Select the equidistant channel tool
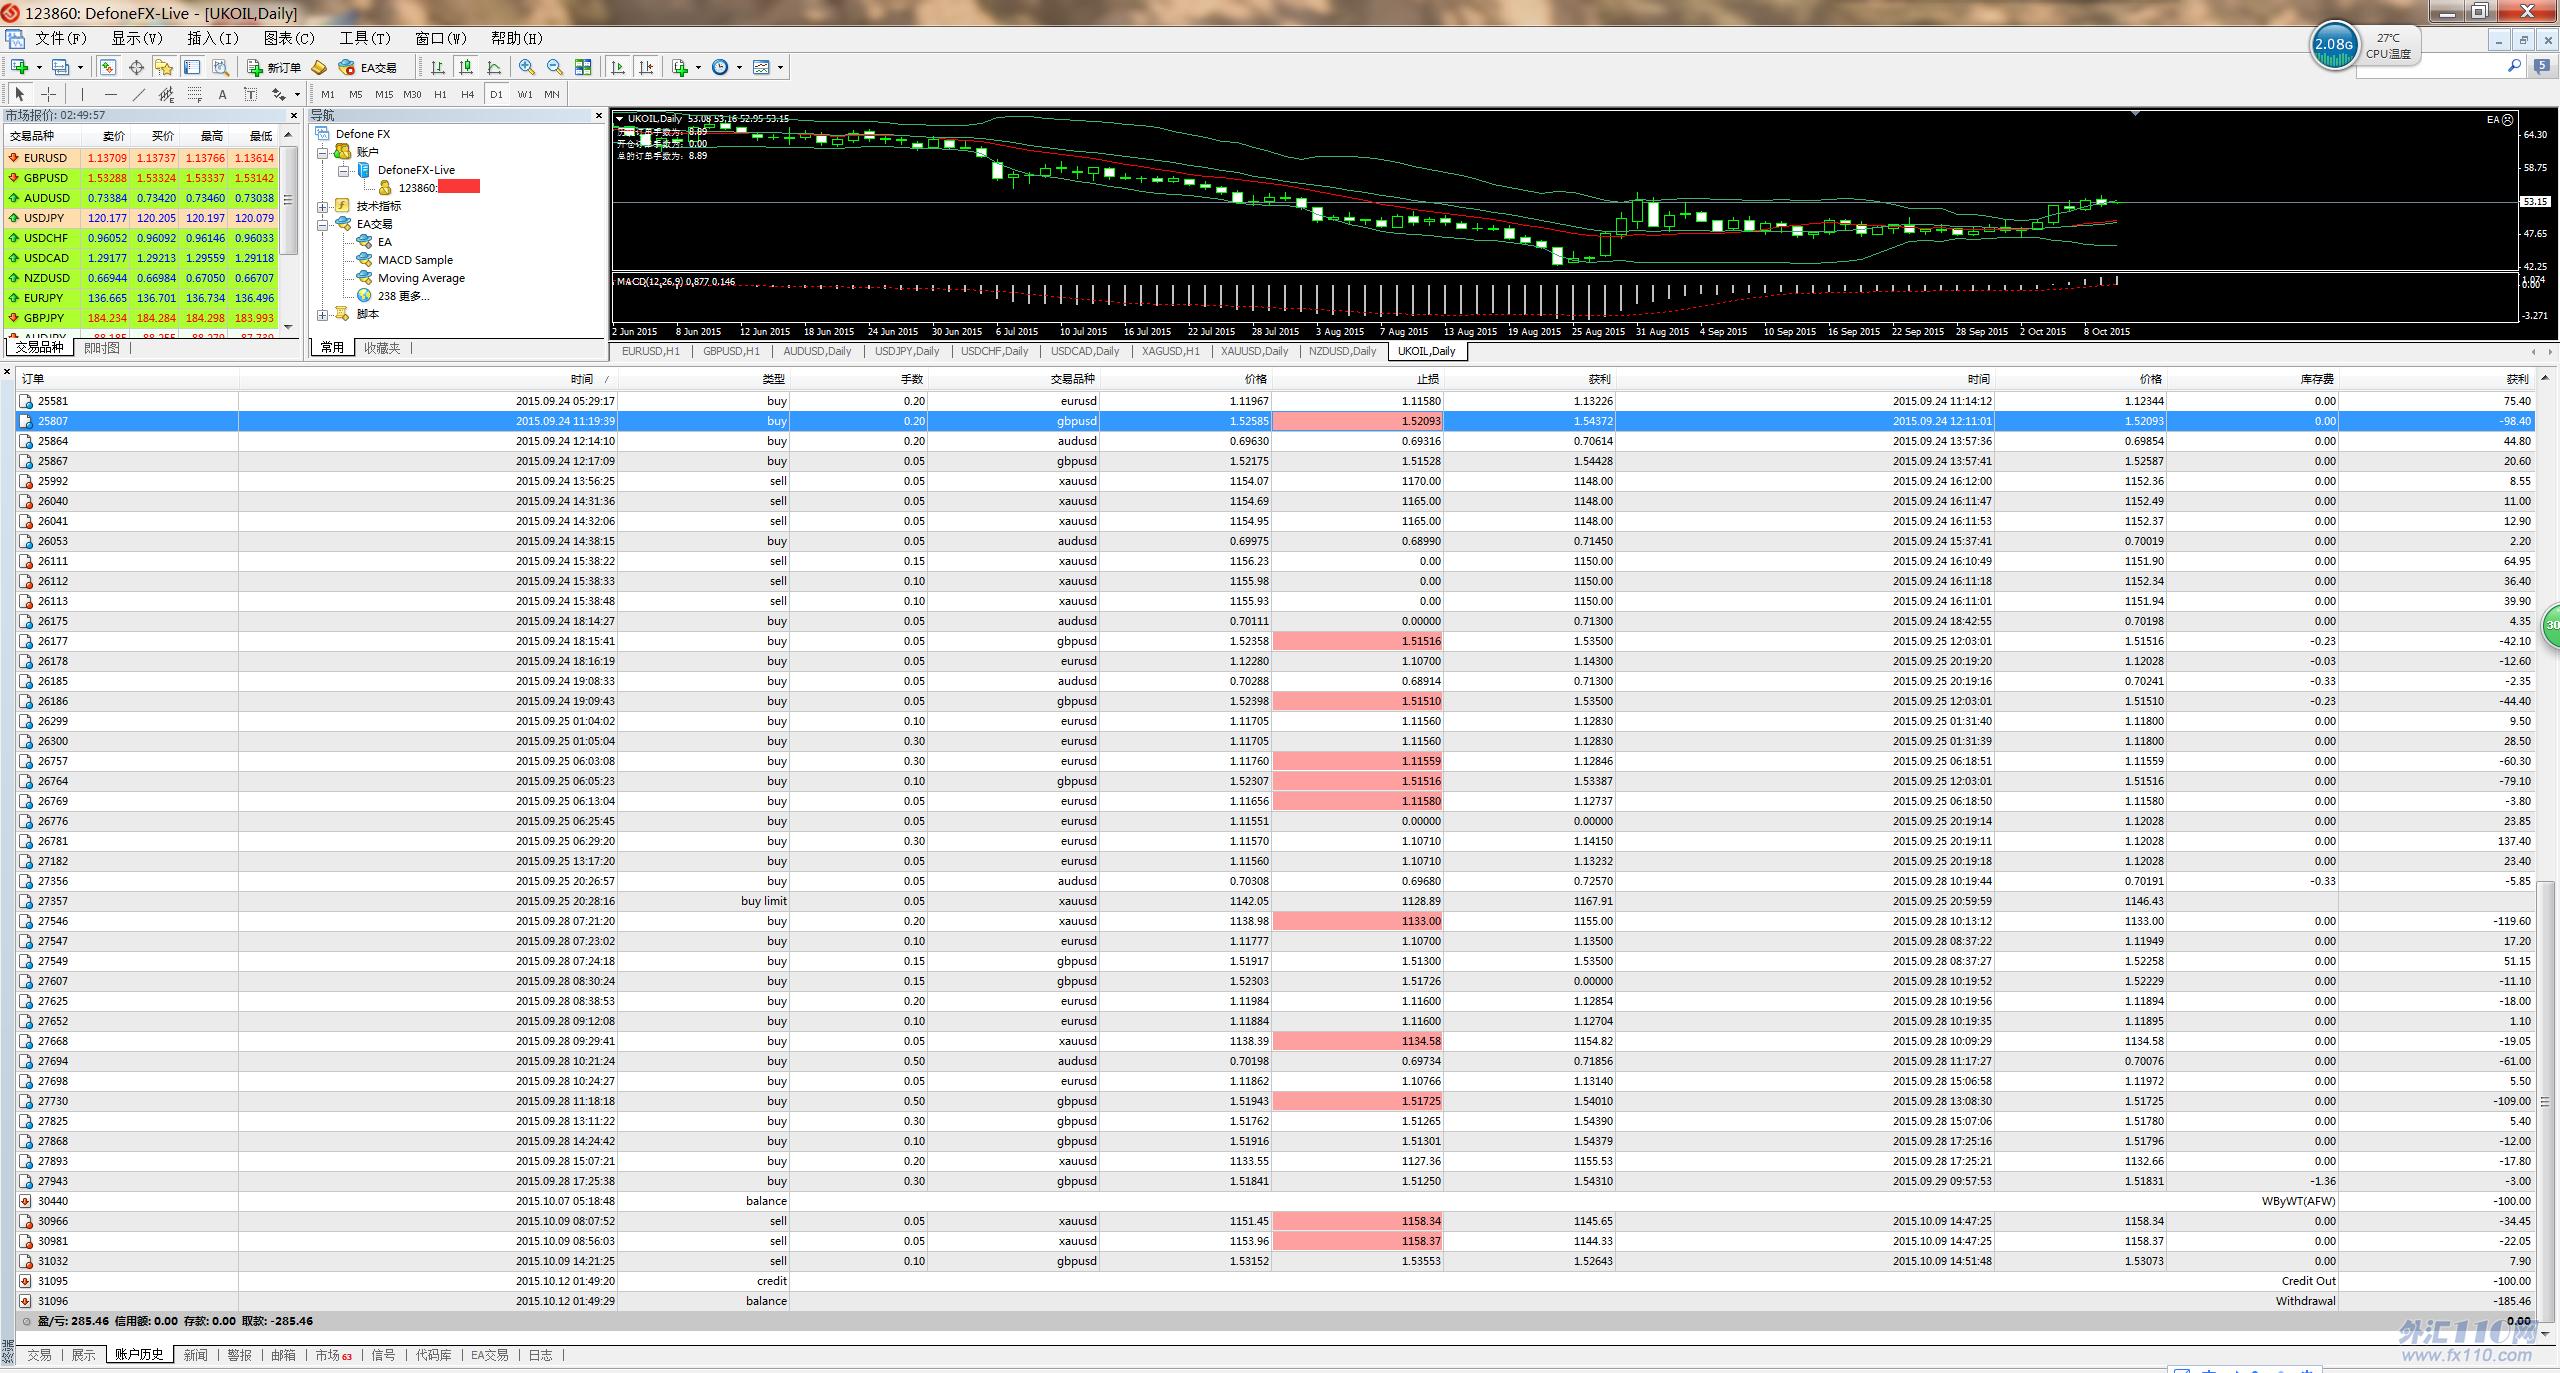Screen dimensions: 2560x1373 coord(166,94)
